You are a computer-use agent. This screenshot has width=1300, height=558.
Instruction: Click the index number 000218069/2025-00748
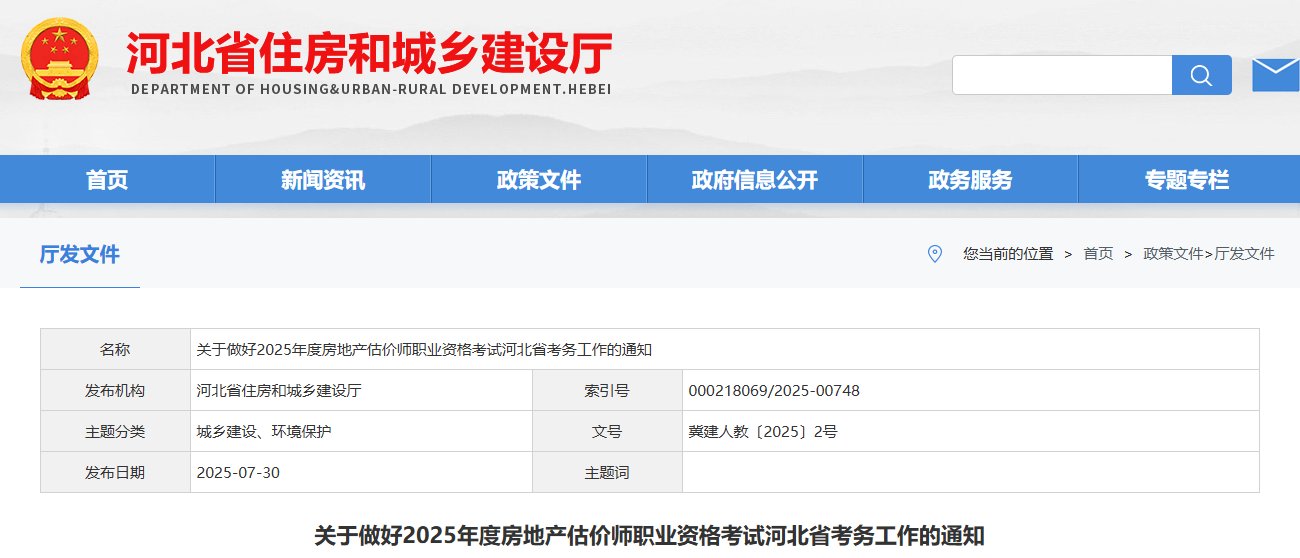774,390
